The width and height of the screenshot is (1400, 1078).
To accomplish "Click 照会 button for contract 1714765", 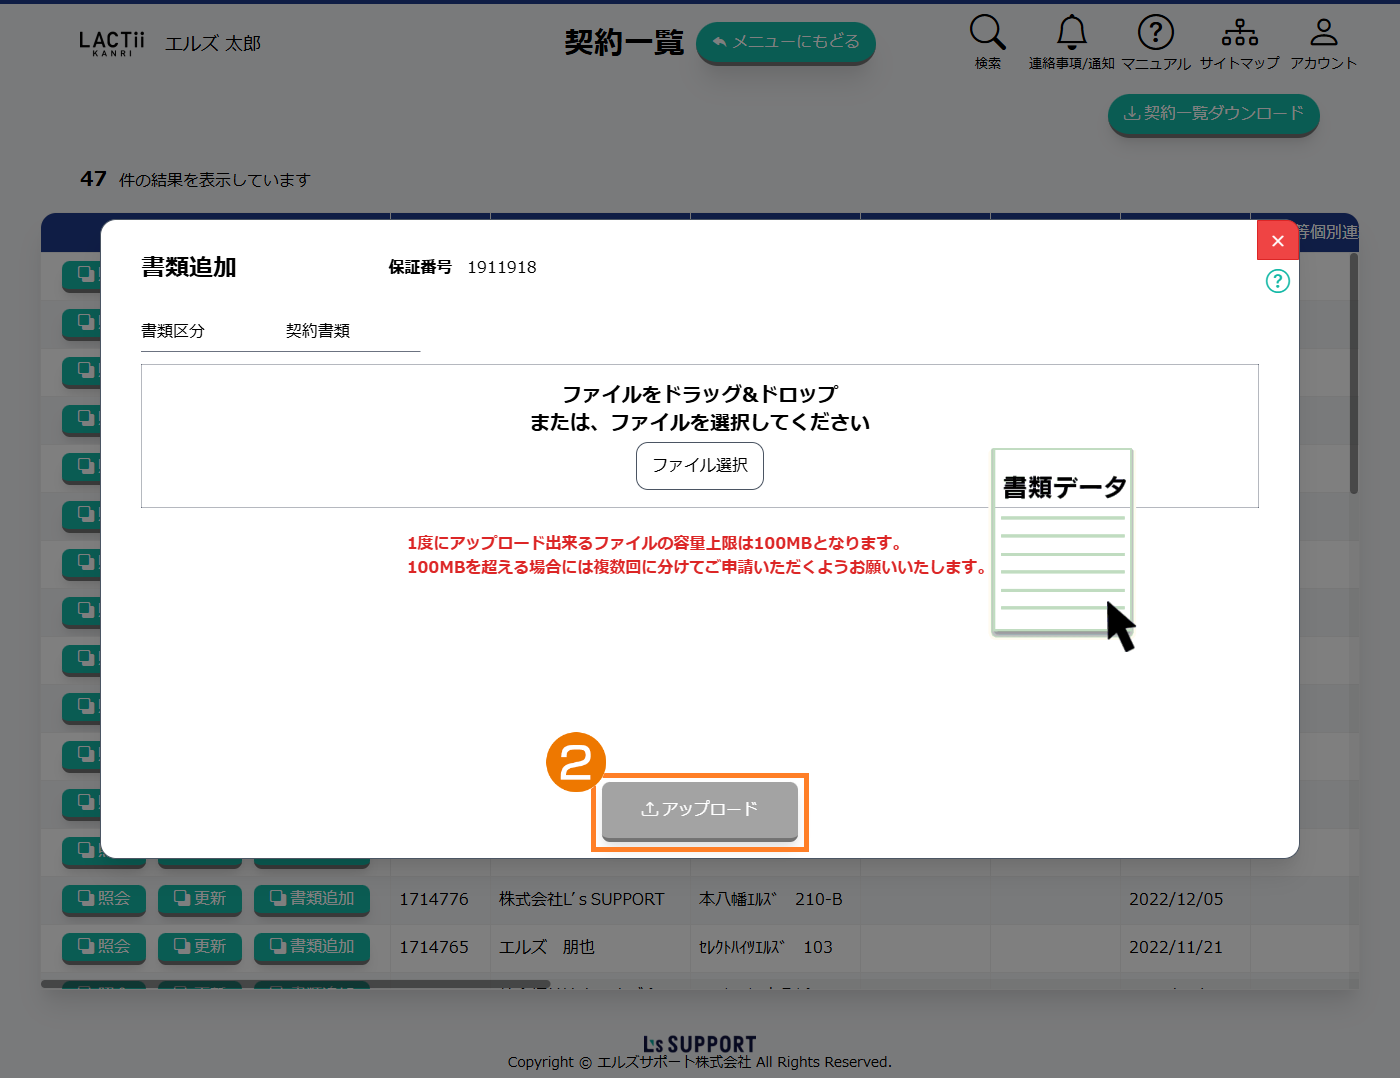I will click(x=104, y=947).
